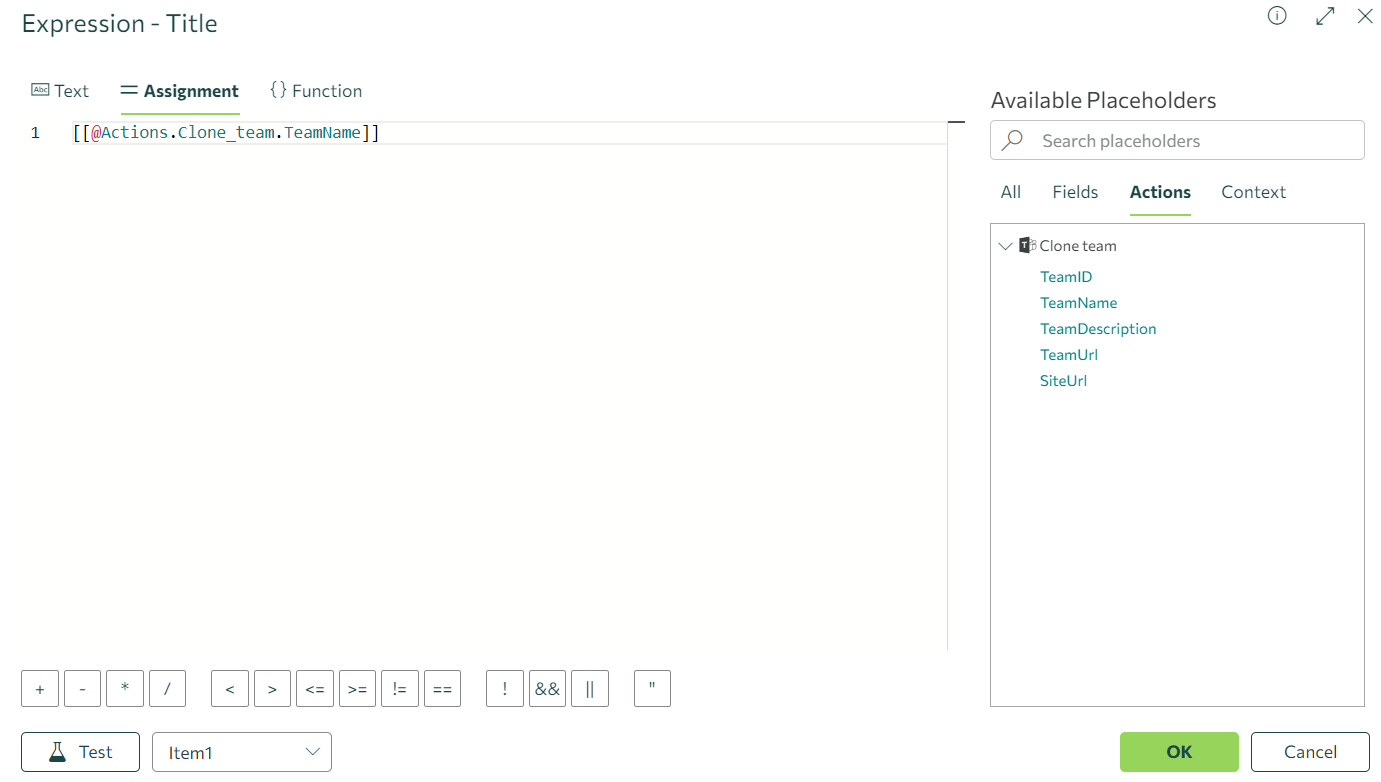Switch to the Text tab
Screen dimensions: 1381x782
60,91
